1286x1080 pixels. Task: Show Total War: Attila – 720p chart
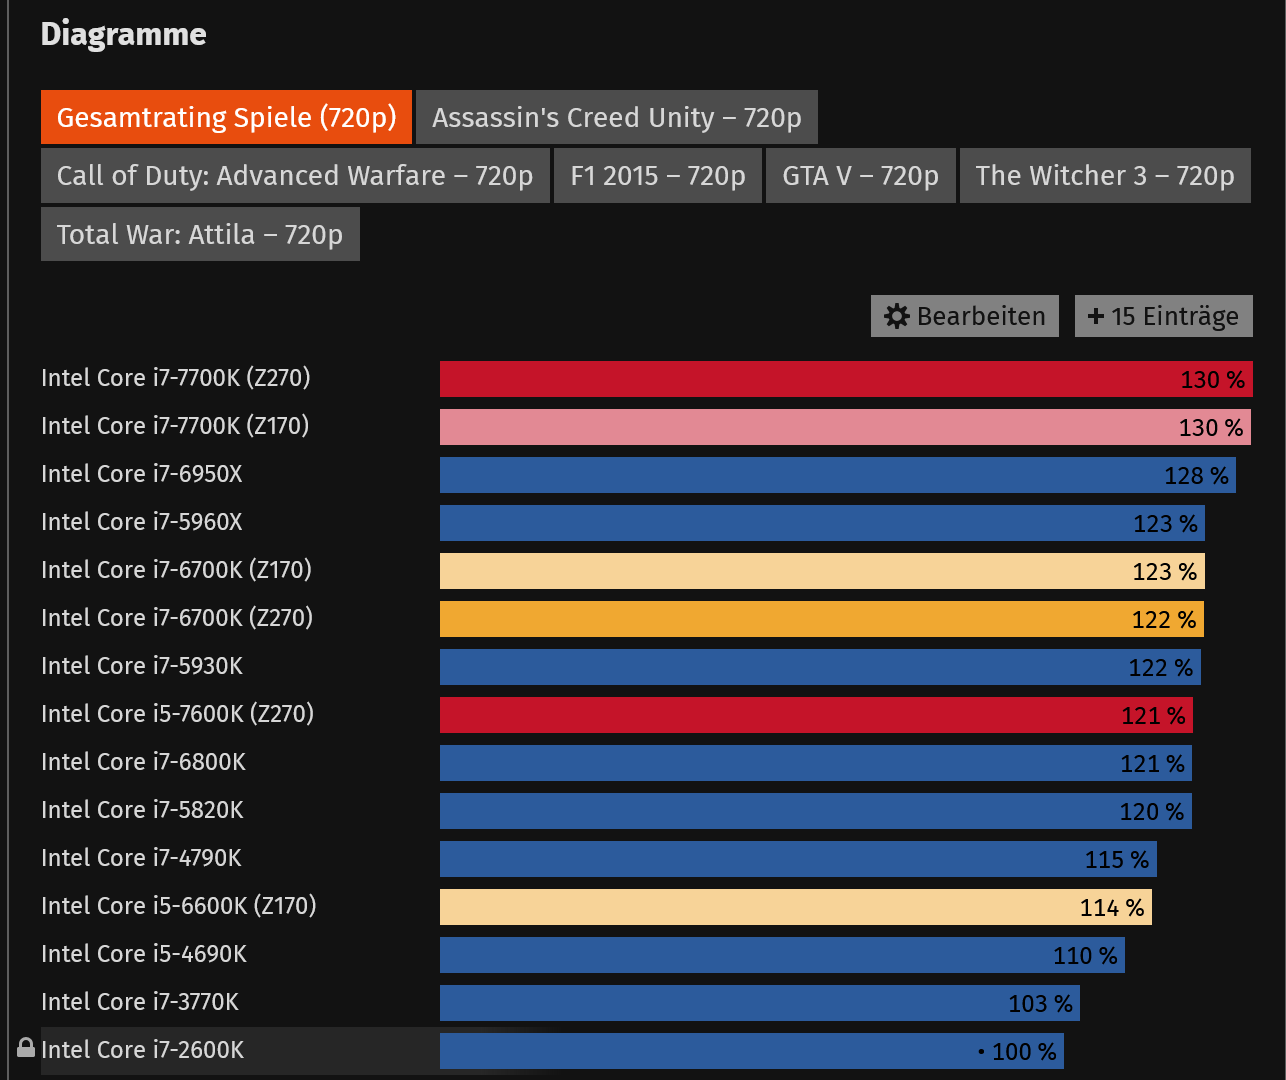[x=200, y=234]
